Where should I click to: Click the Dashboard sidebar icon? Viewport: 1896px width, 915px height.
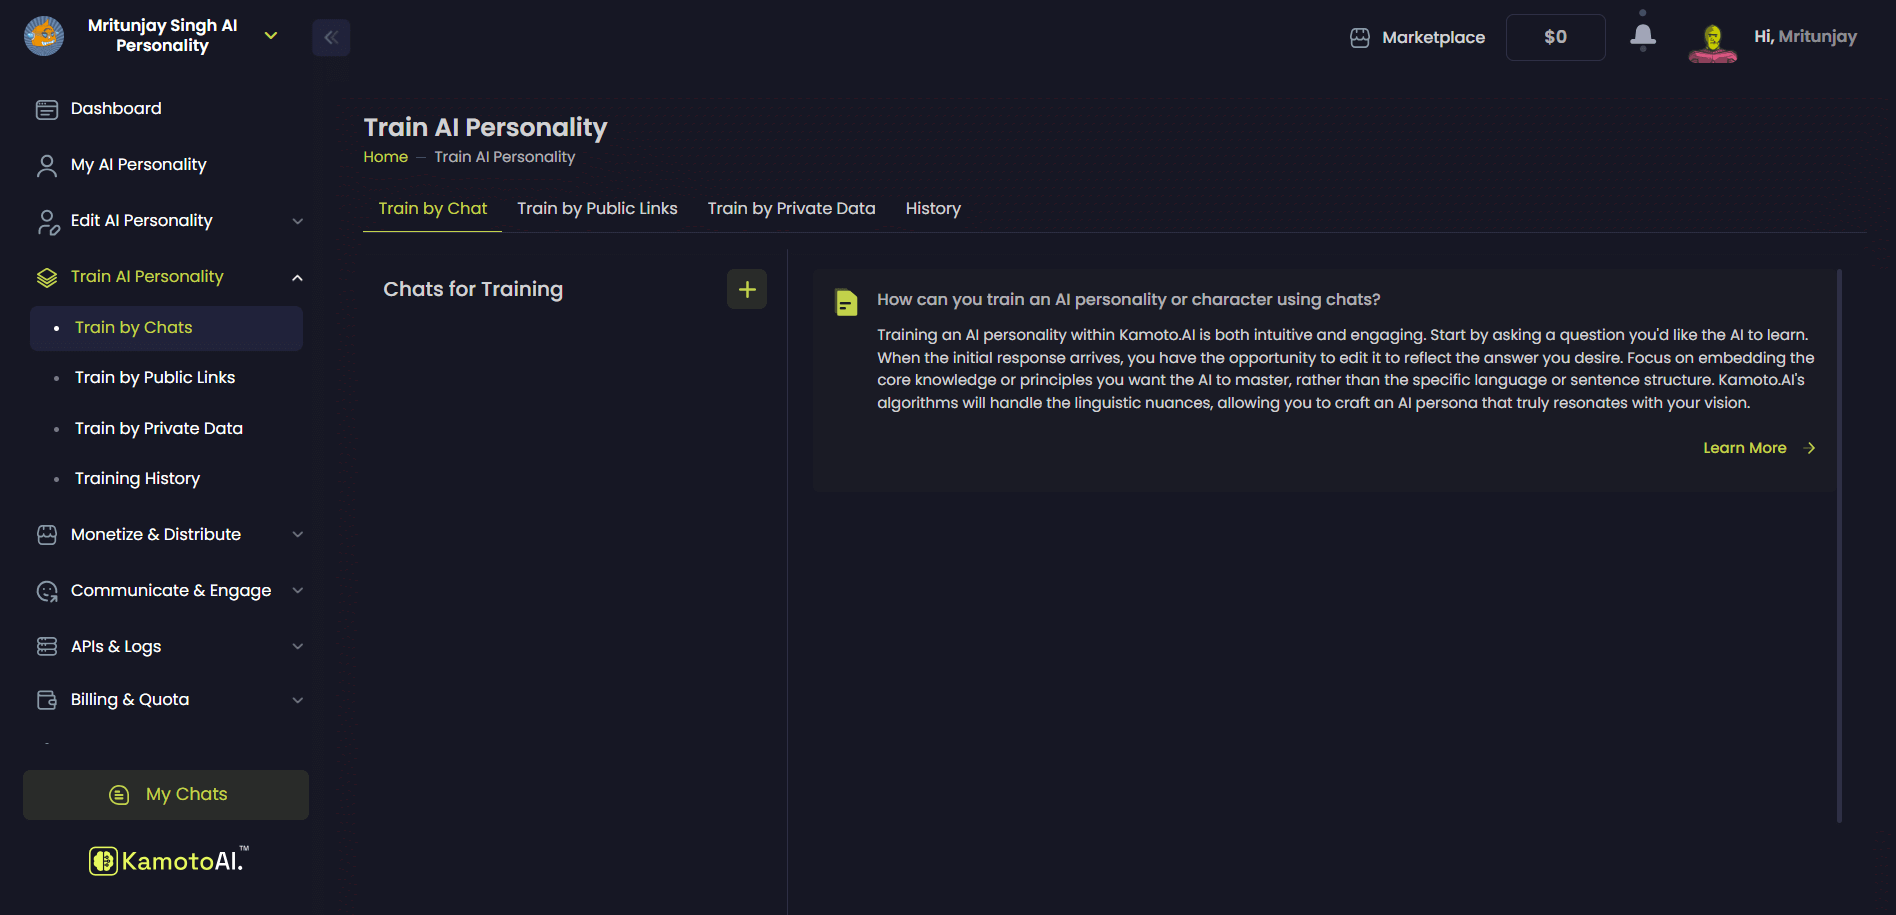(x=47, y=109)
